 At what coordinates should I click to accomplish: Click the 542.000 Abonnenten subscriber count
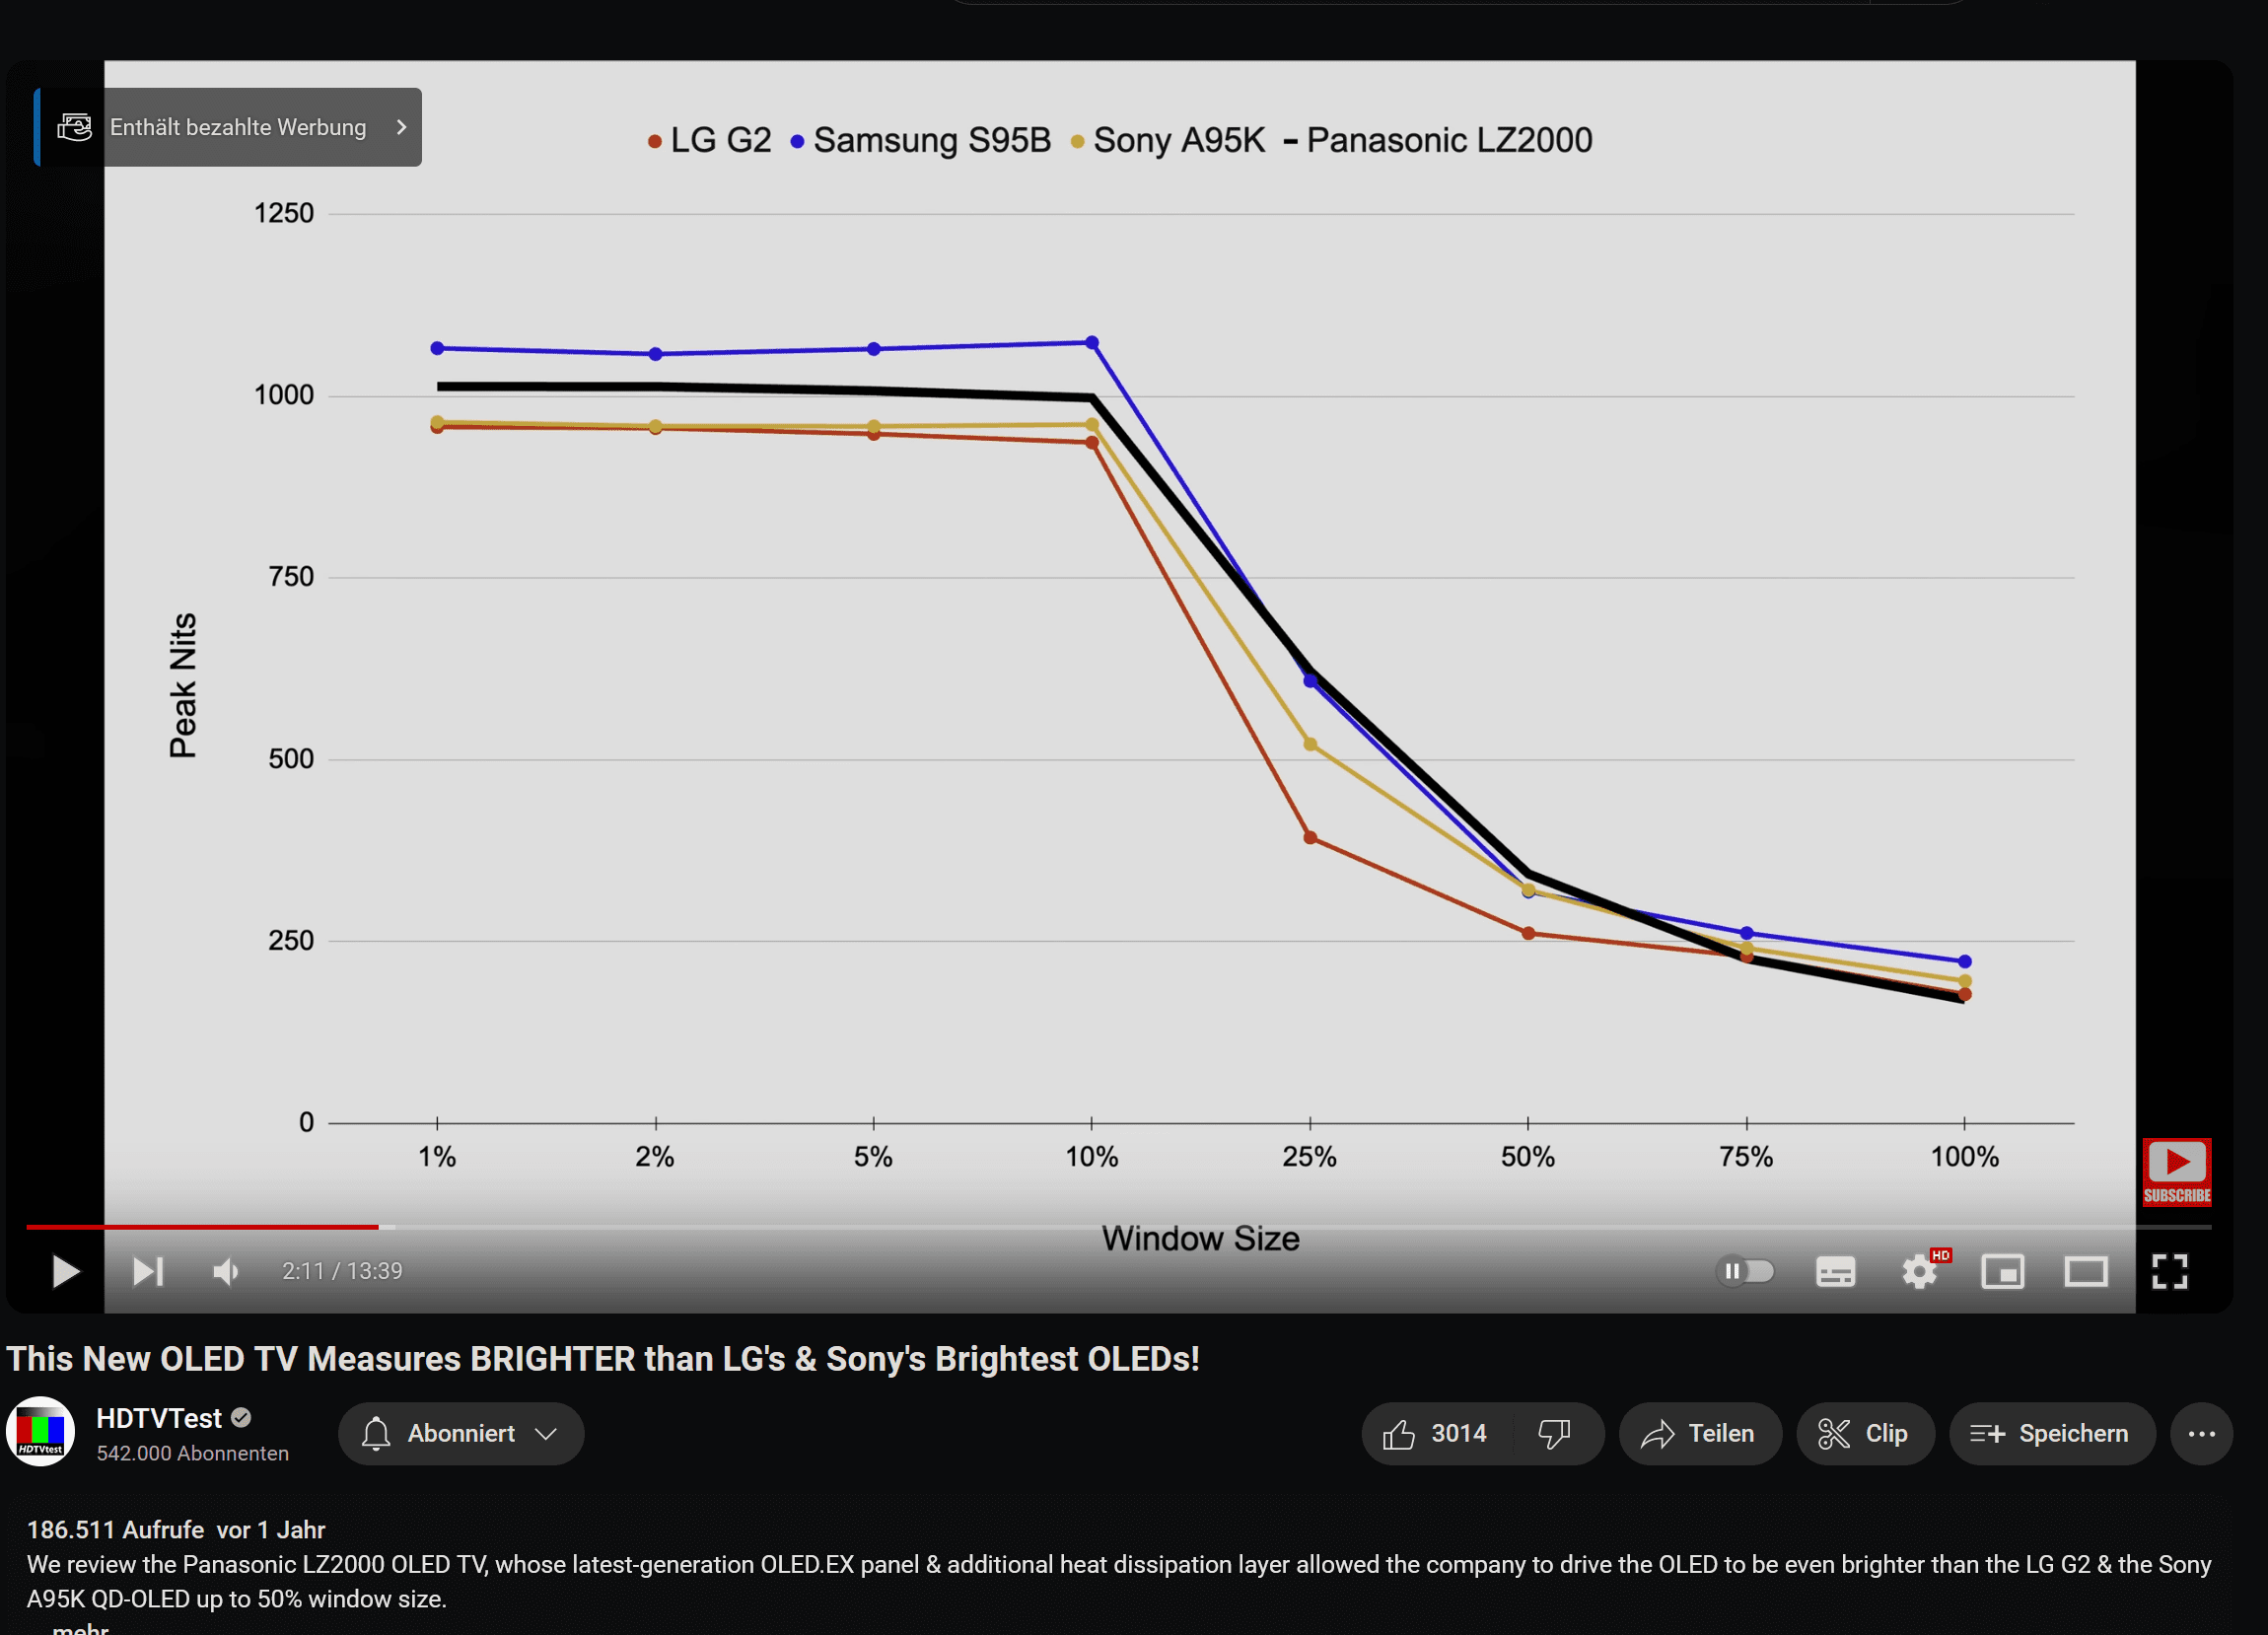coord(193,1453)
